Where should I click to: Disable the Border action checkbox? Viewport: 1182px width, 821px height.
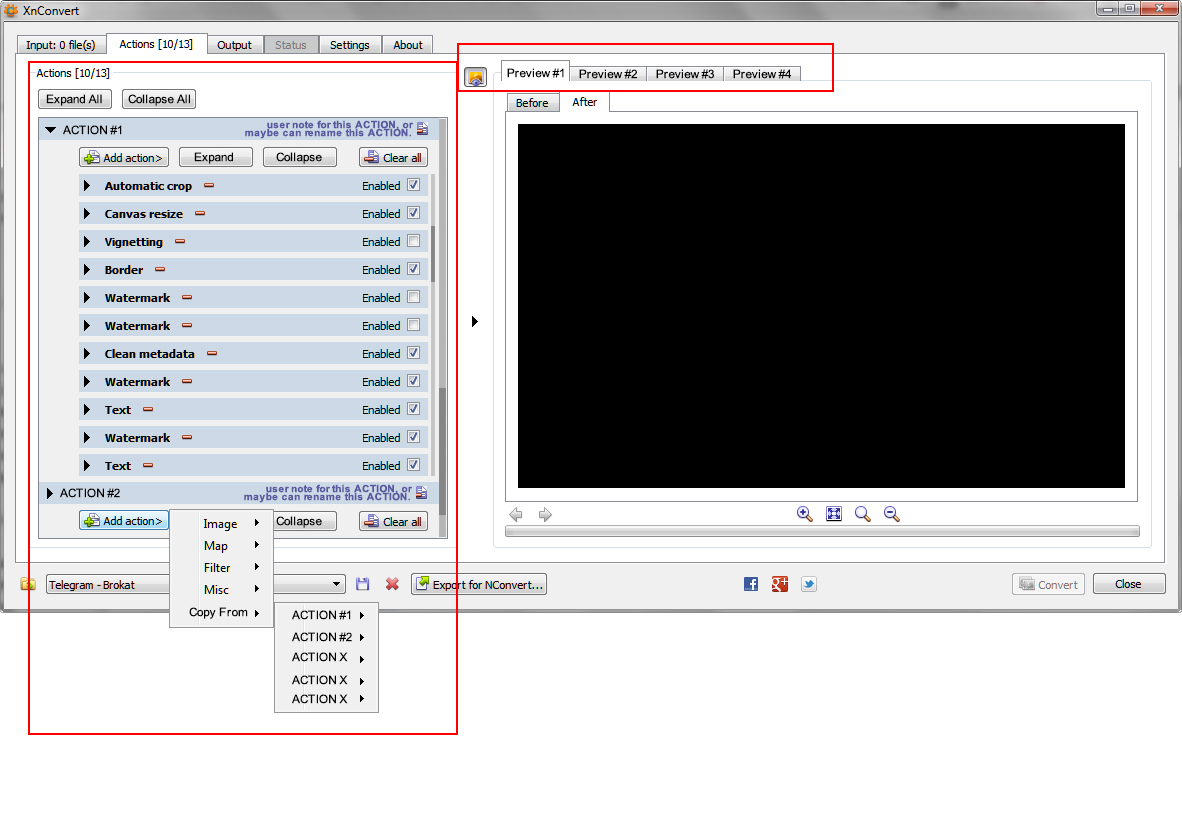pos(413,269)
